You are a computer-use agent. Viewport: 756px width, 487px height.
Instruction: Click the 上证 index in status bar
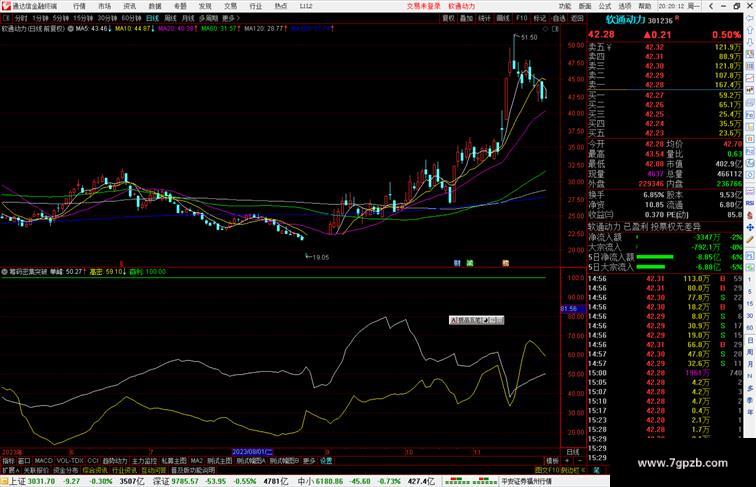[x=17, y=481]
